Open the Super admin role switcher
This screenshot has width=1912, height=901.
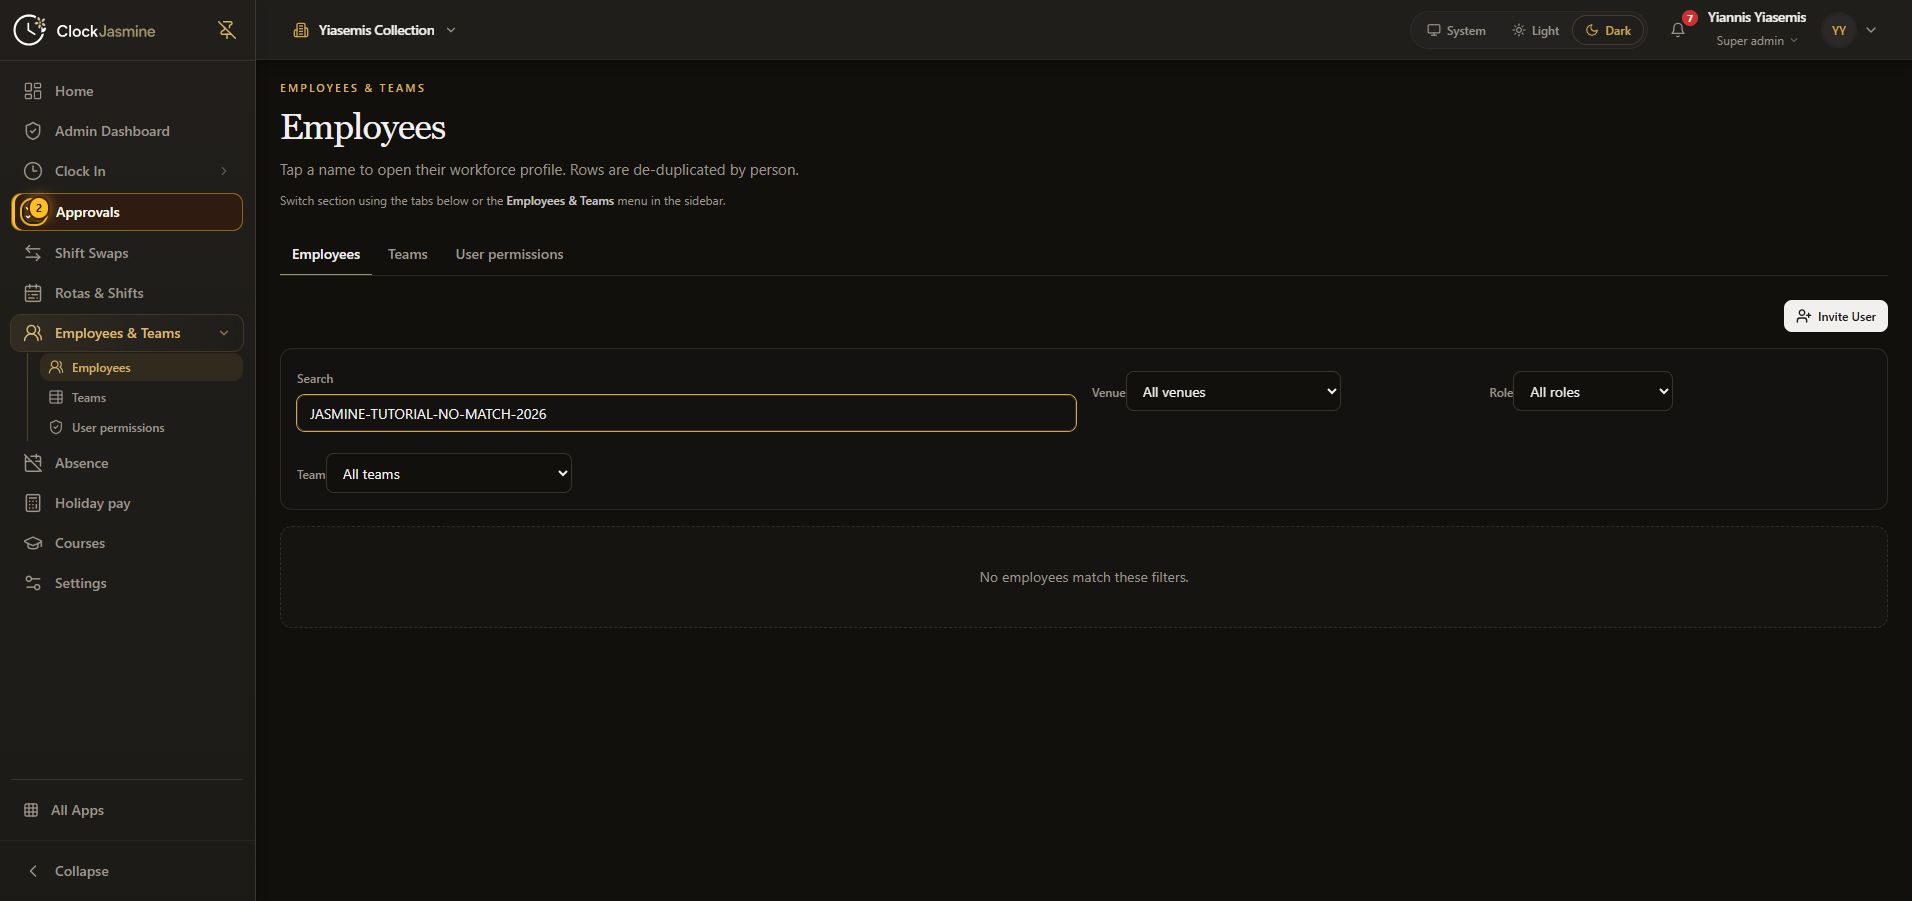(1757, 41)
